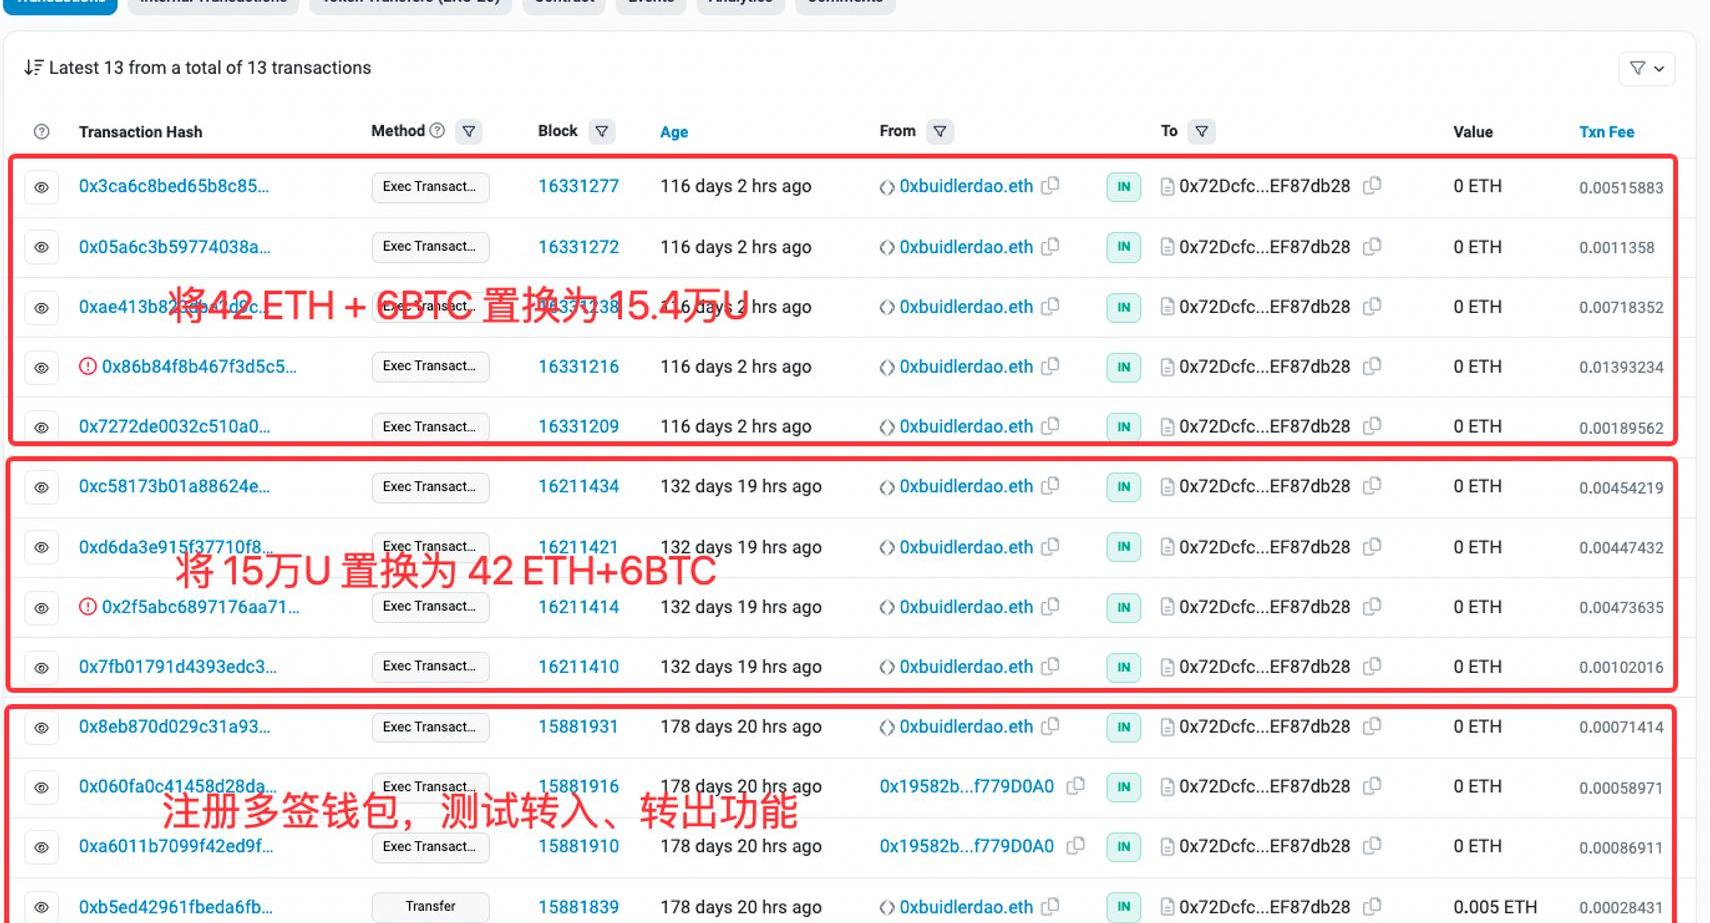Image resolution: width=1710 pixels, height=923 pixels.
Task: Click the Txn Fee column header
Action: [x=1606, y=132]
